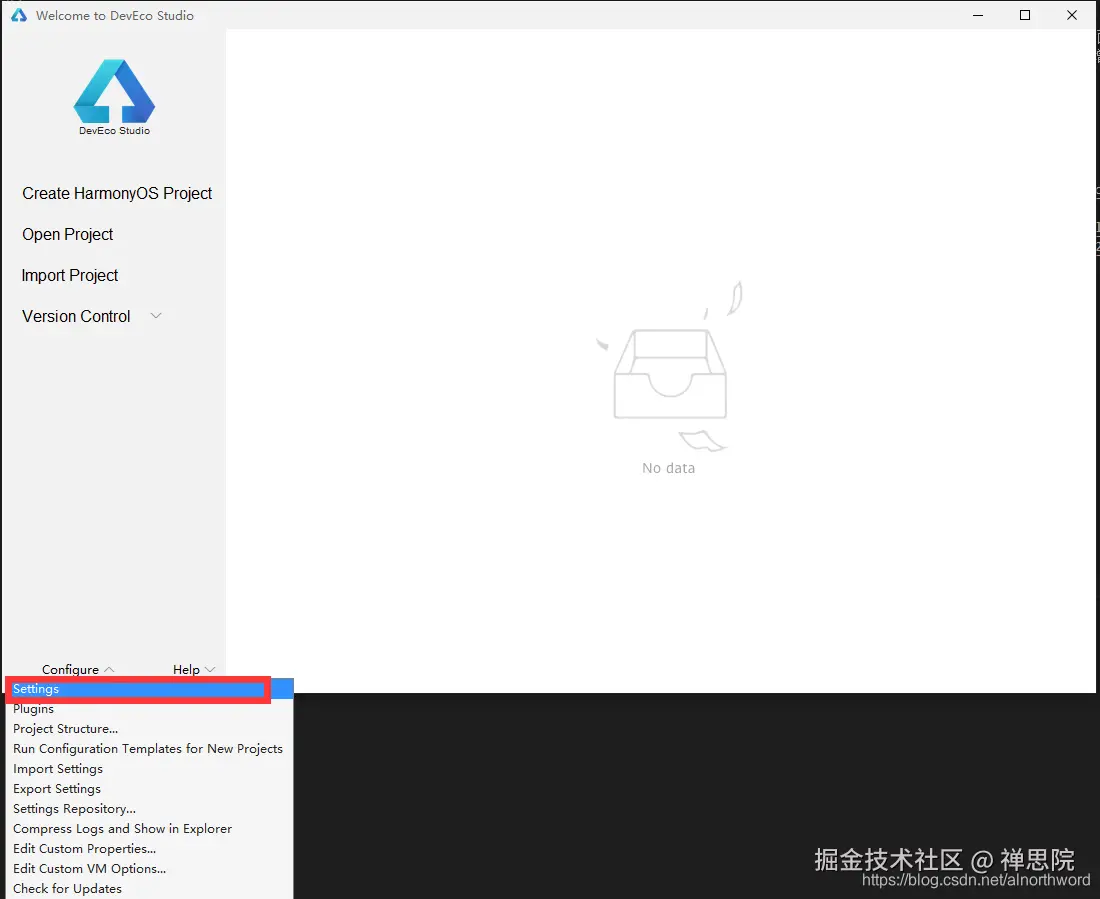Open the Project Structure dialog
1100x899 pixels.
pos(65,728)
